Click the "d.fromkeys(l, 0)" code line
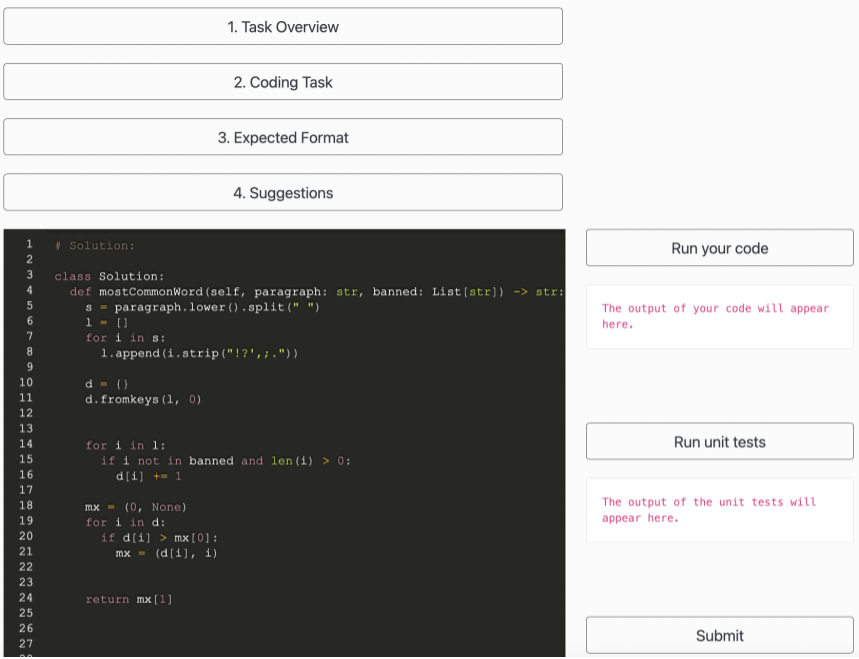The width and height of the screenshot is (859, 659). click(144, 400)
